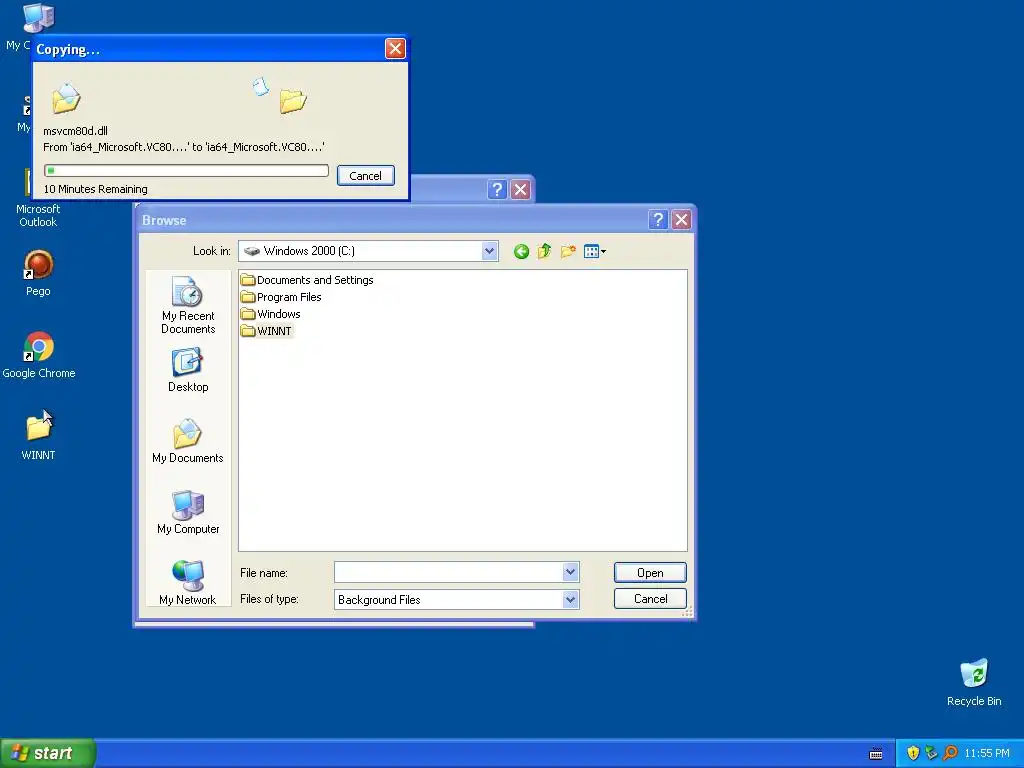Select Desktop in Browse places bar
1024x768 pixels.
188,370
